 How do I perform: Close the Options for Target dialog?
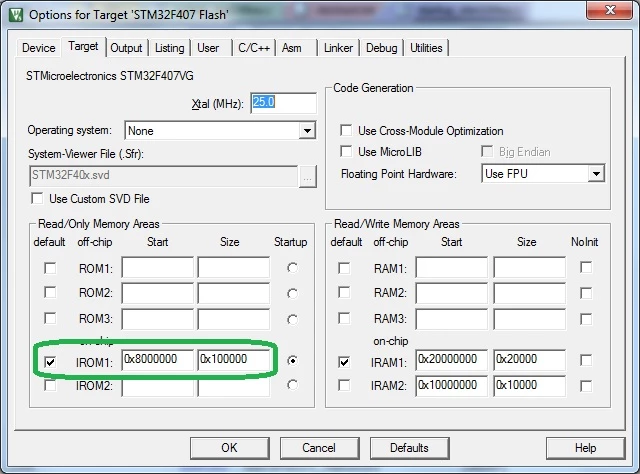610,10
